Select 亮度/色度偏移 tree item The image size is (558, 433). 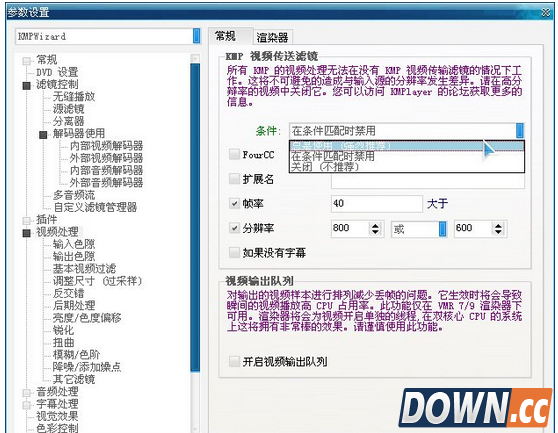pyautogui.click(x=87, y=318)
